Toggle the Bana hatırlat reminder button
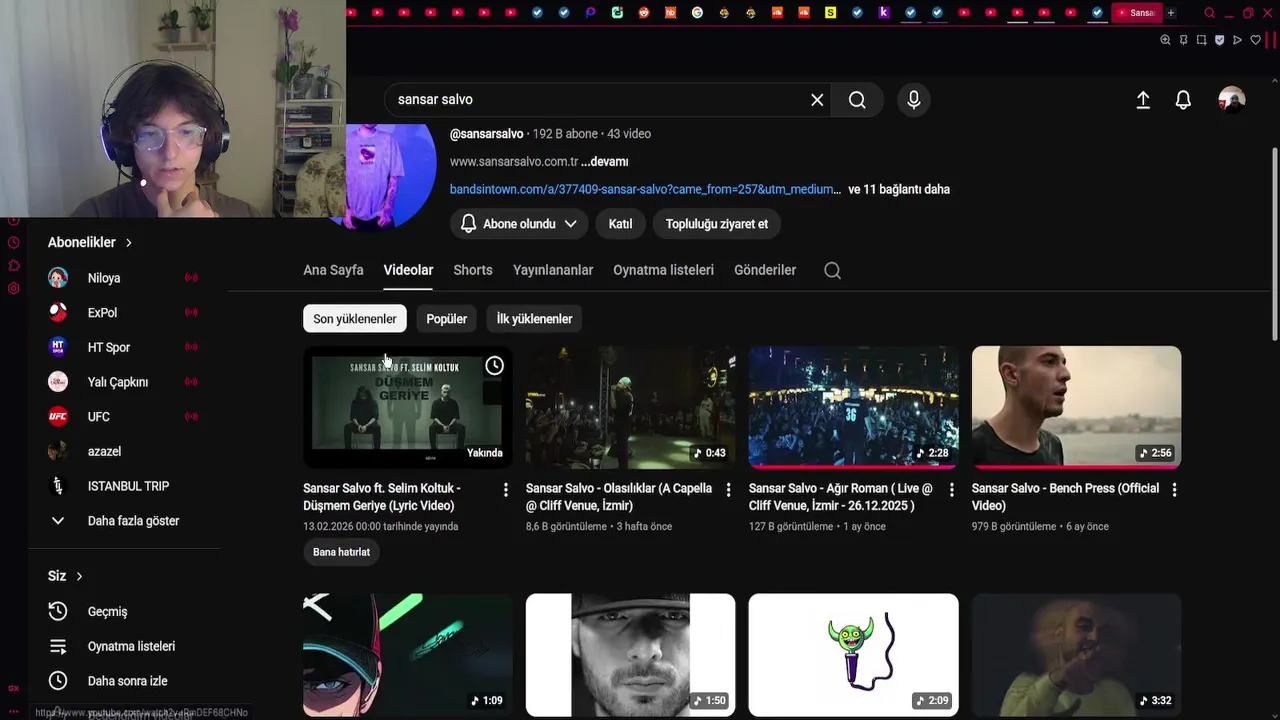1280x720 pixels. (341, 552)
